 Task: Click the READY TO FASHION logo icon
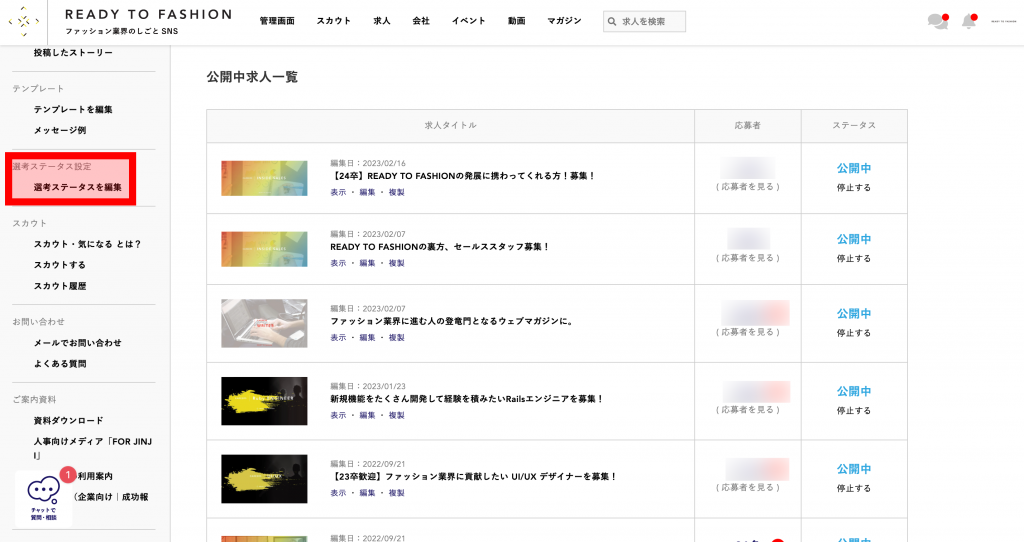point(24,21)
